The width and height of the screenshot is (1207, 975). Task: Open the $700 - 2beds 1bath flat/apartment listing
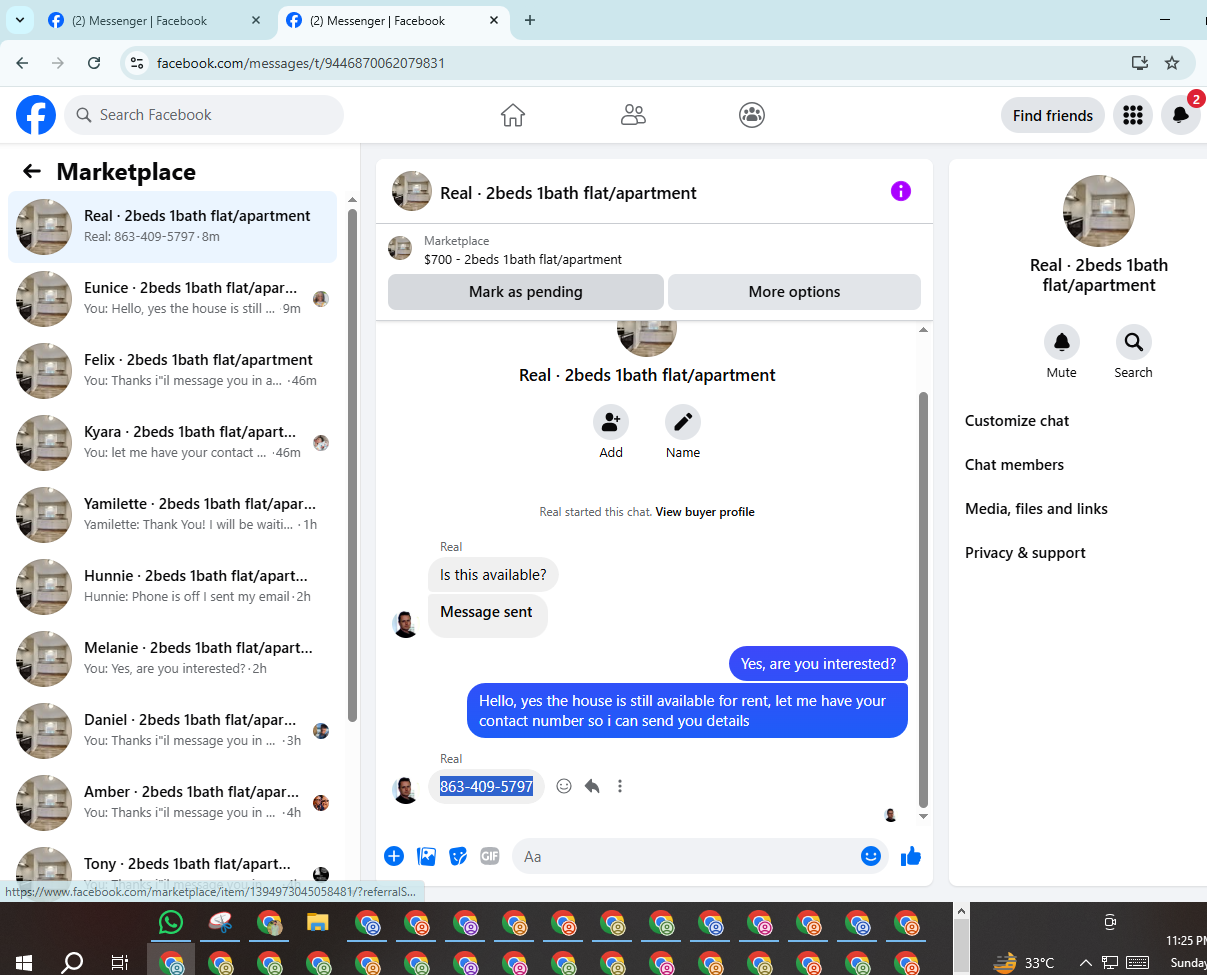click(523, 259)
